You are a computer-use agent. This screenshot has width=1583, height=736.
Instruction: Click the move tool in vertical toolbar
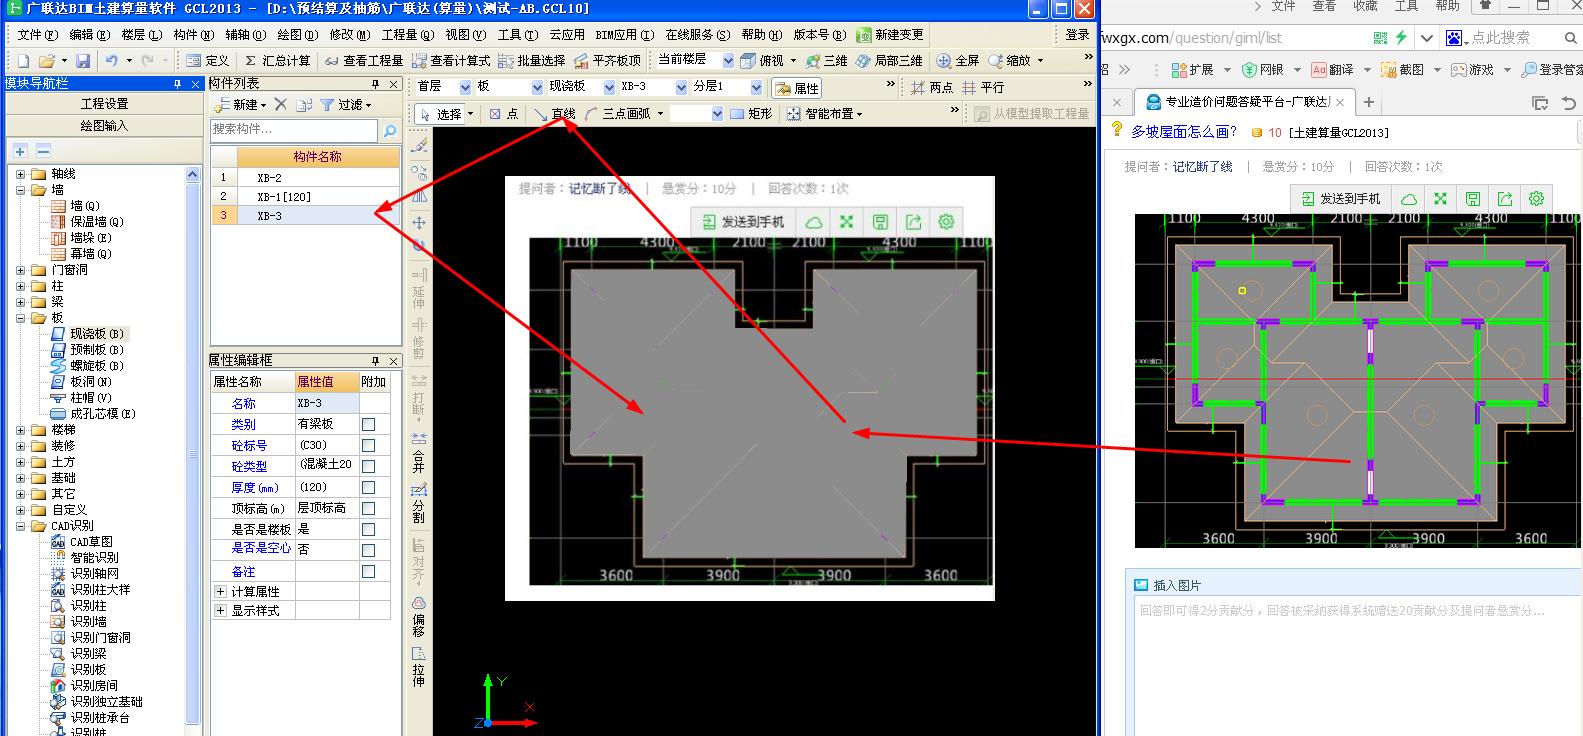click(x=419, y=222)
